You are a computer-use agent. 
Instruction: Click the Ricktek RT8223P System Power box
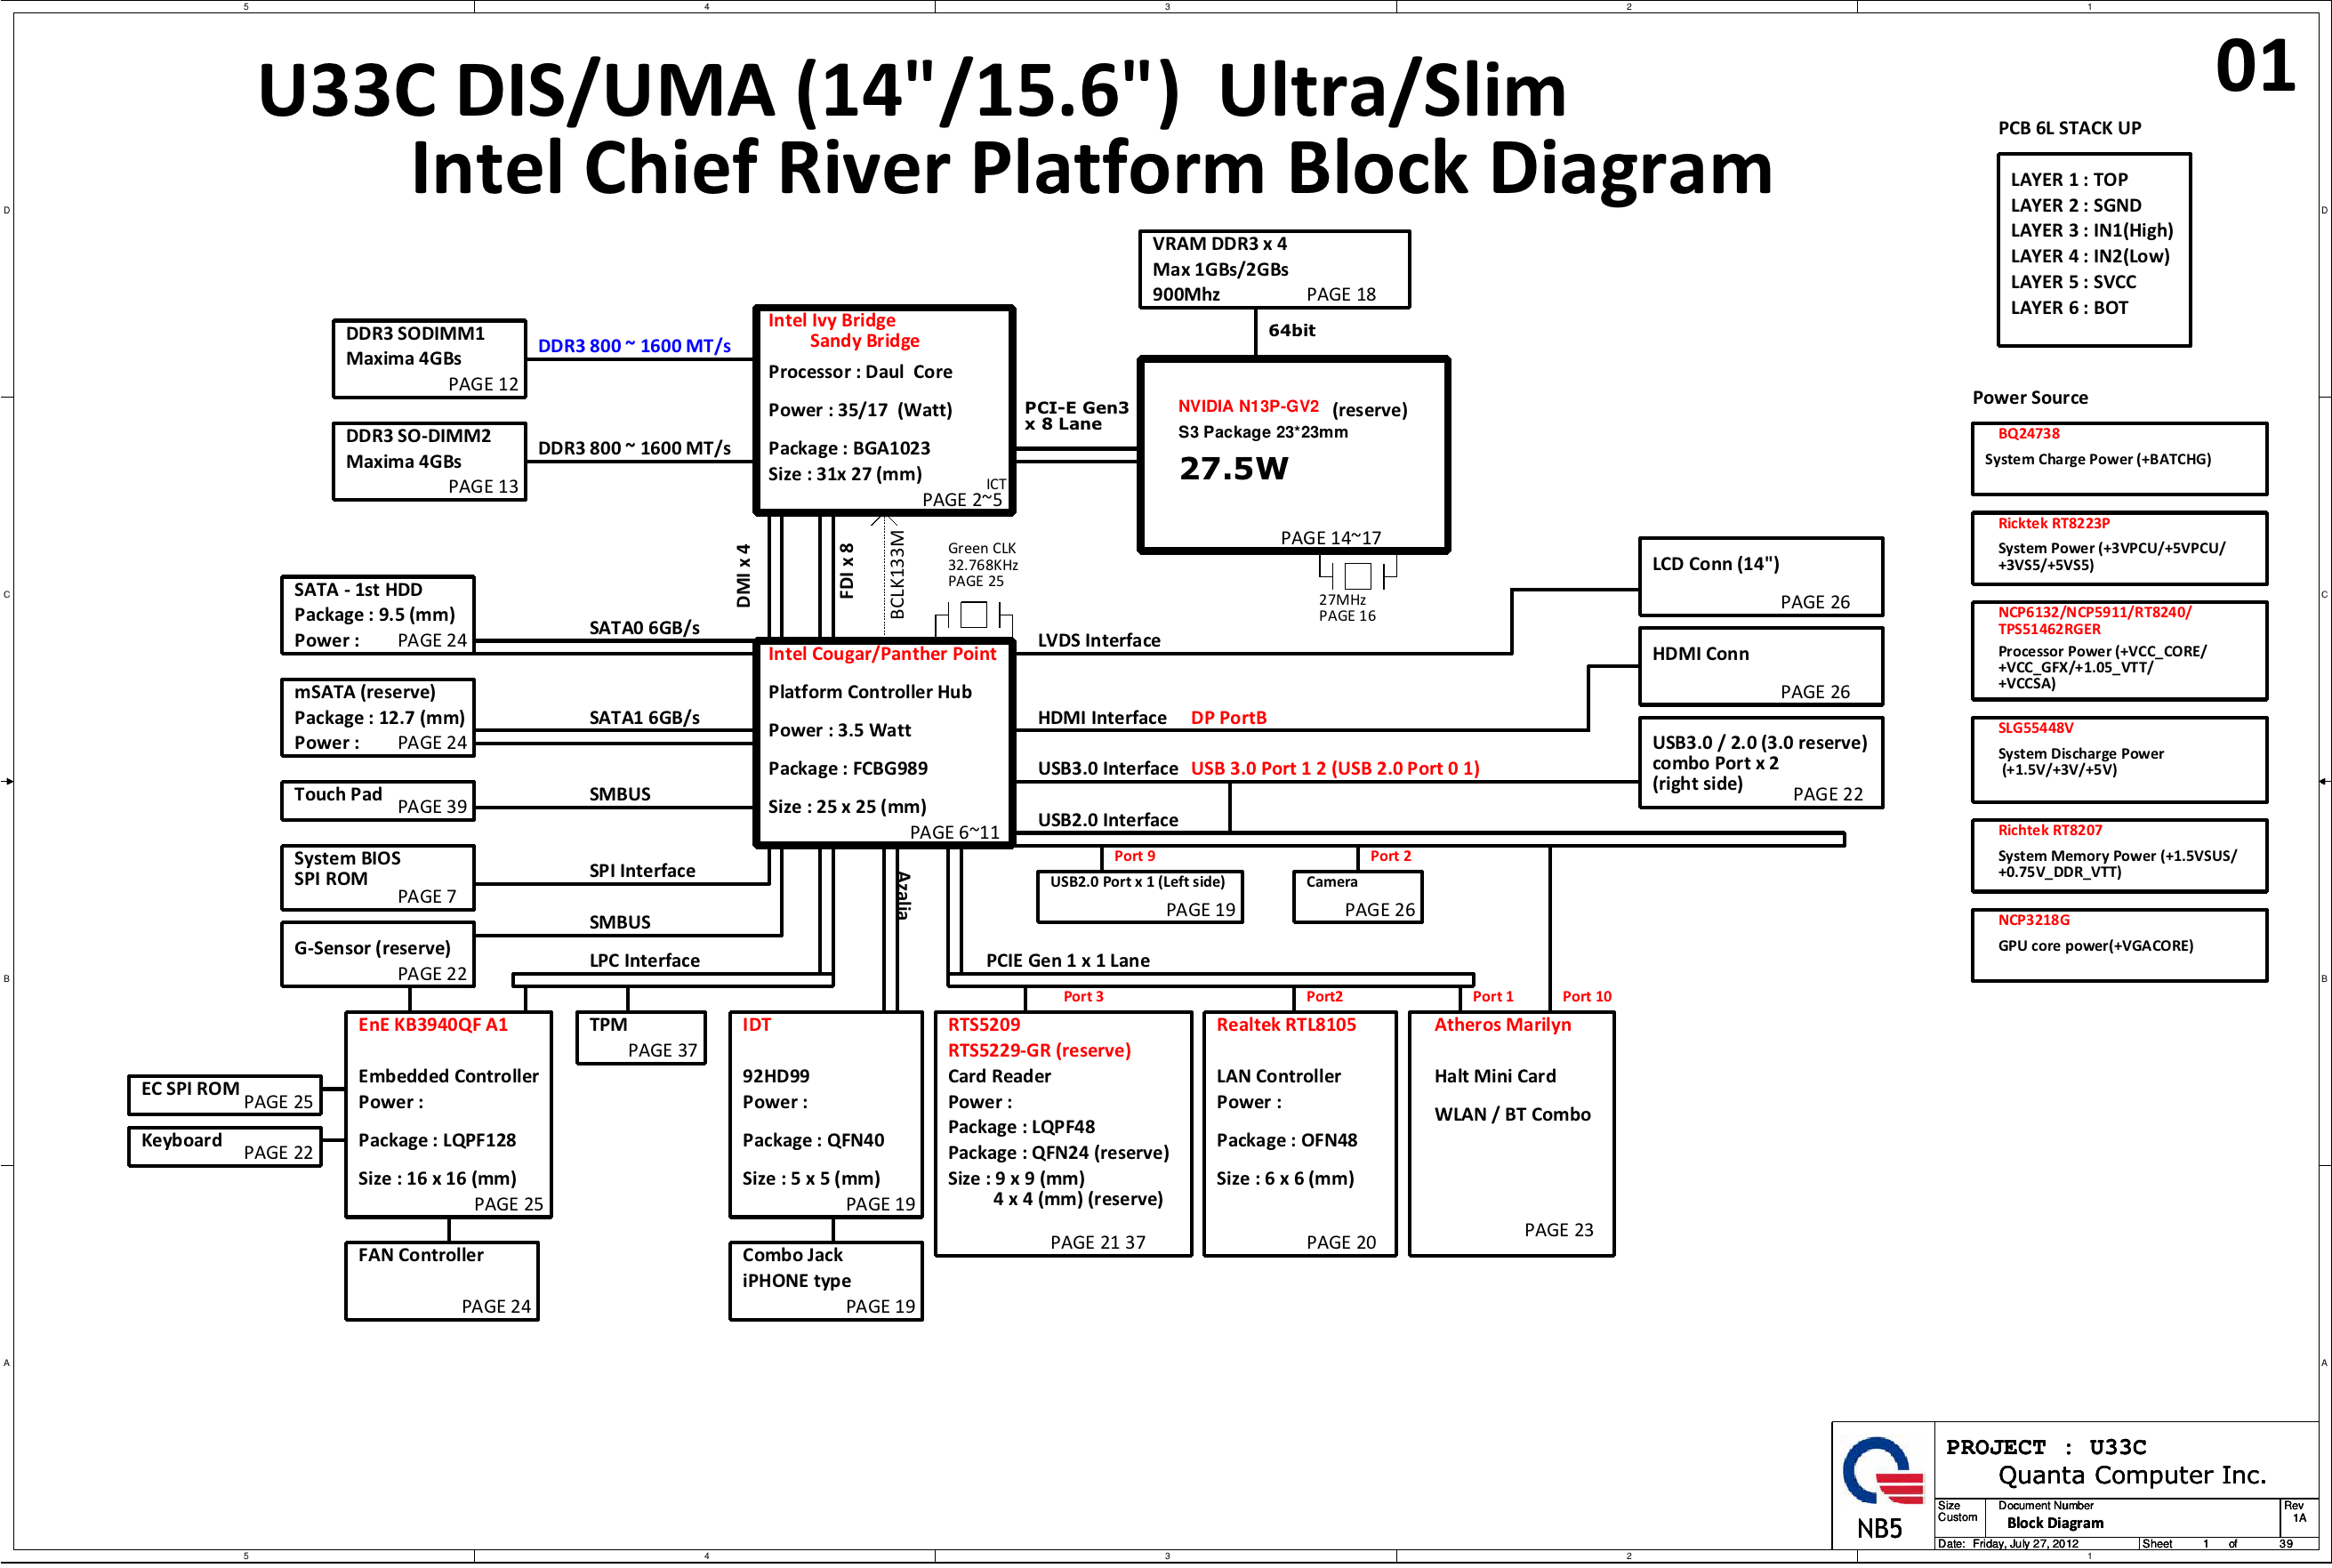pos(2119,548)
